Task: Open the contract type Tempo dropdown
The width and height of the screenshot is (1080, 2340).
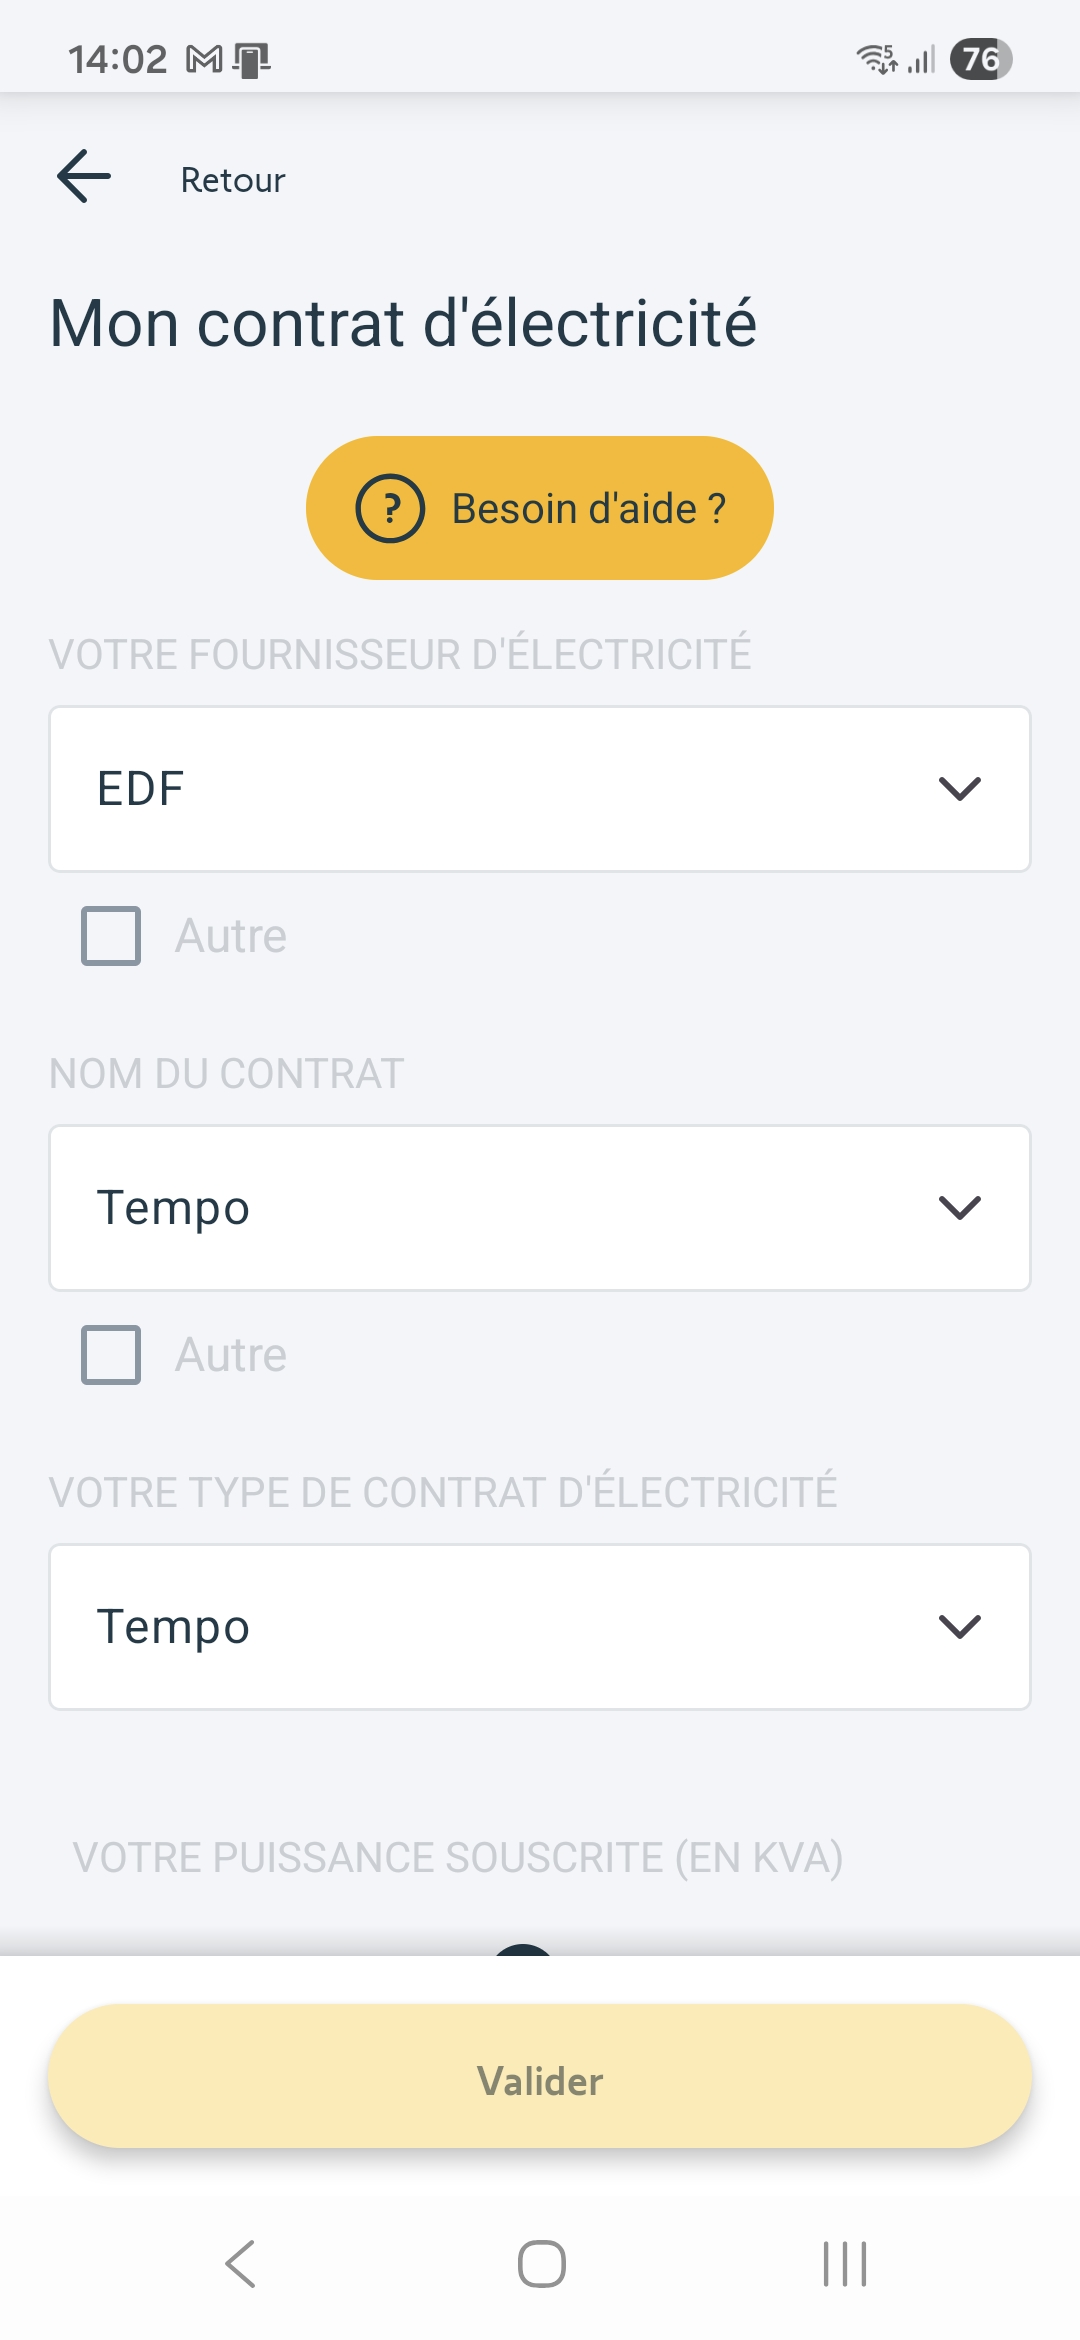Action: pos(500,1627)
